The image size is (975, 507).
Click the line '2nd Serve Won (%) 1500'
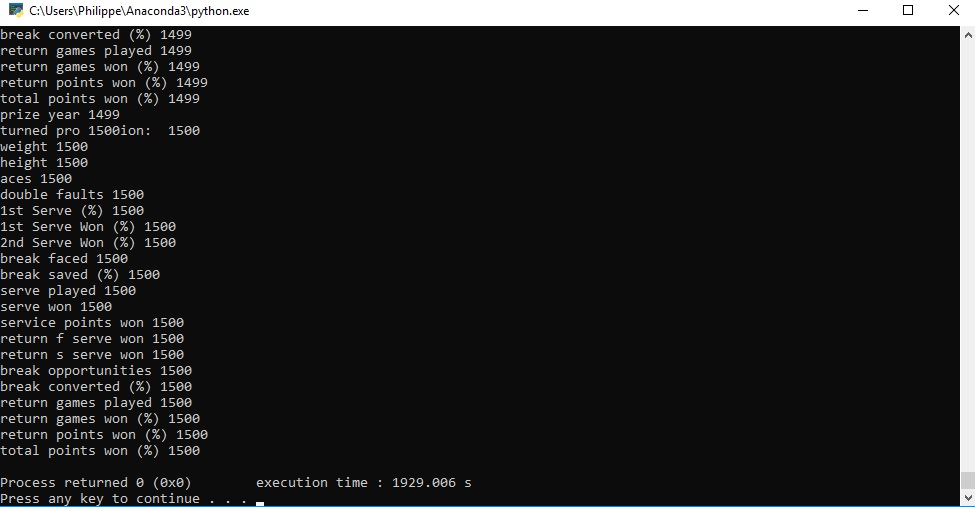(x=88, y=243)
